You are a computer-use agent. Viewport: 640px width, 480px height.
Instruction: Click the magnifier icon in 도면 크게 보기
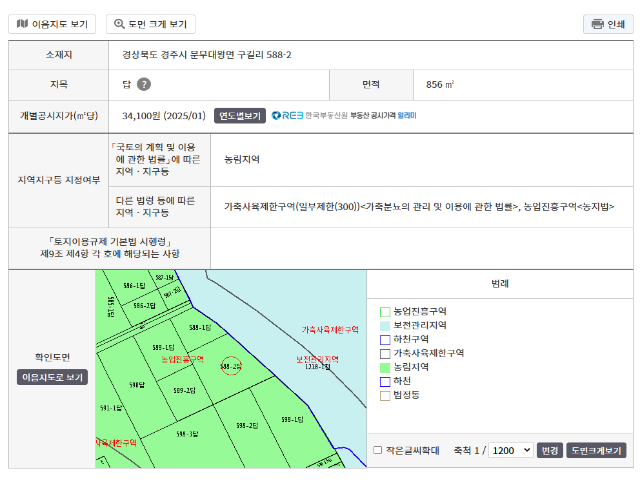120,24
